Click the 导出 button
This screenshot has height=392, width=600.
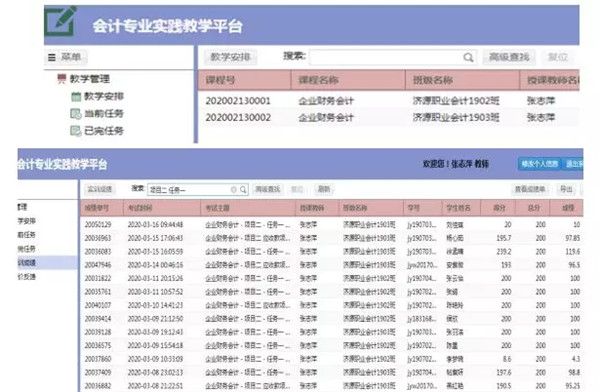pos(566,189)
